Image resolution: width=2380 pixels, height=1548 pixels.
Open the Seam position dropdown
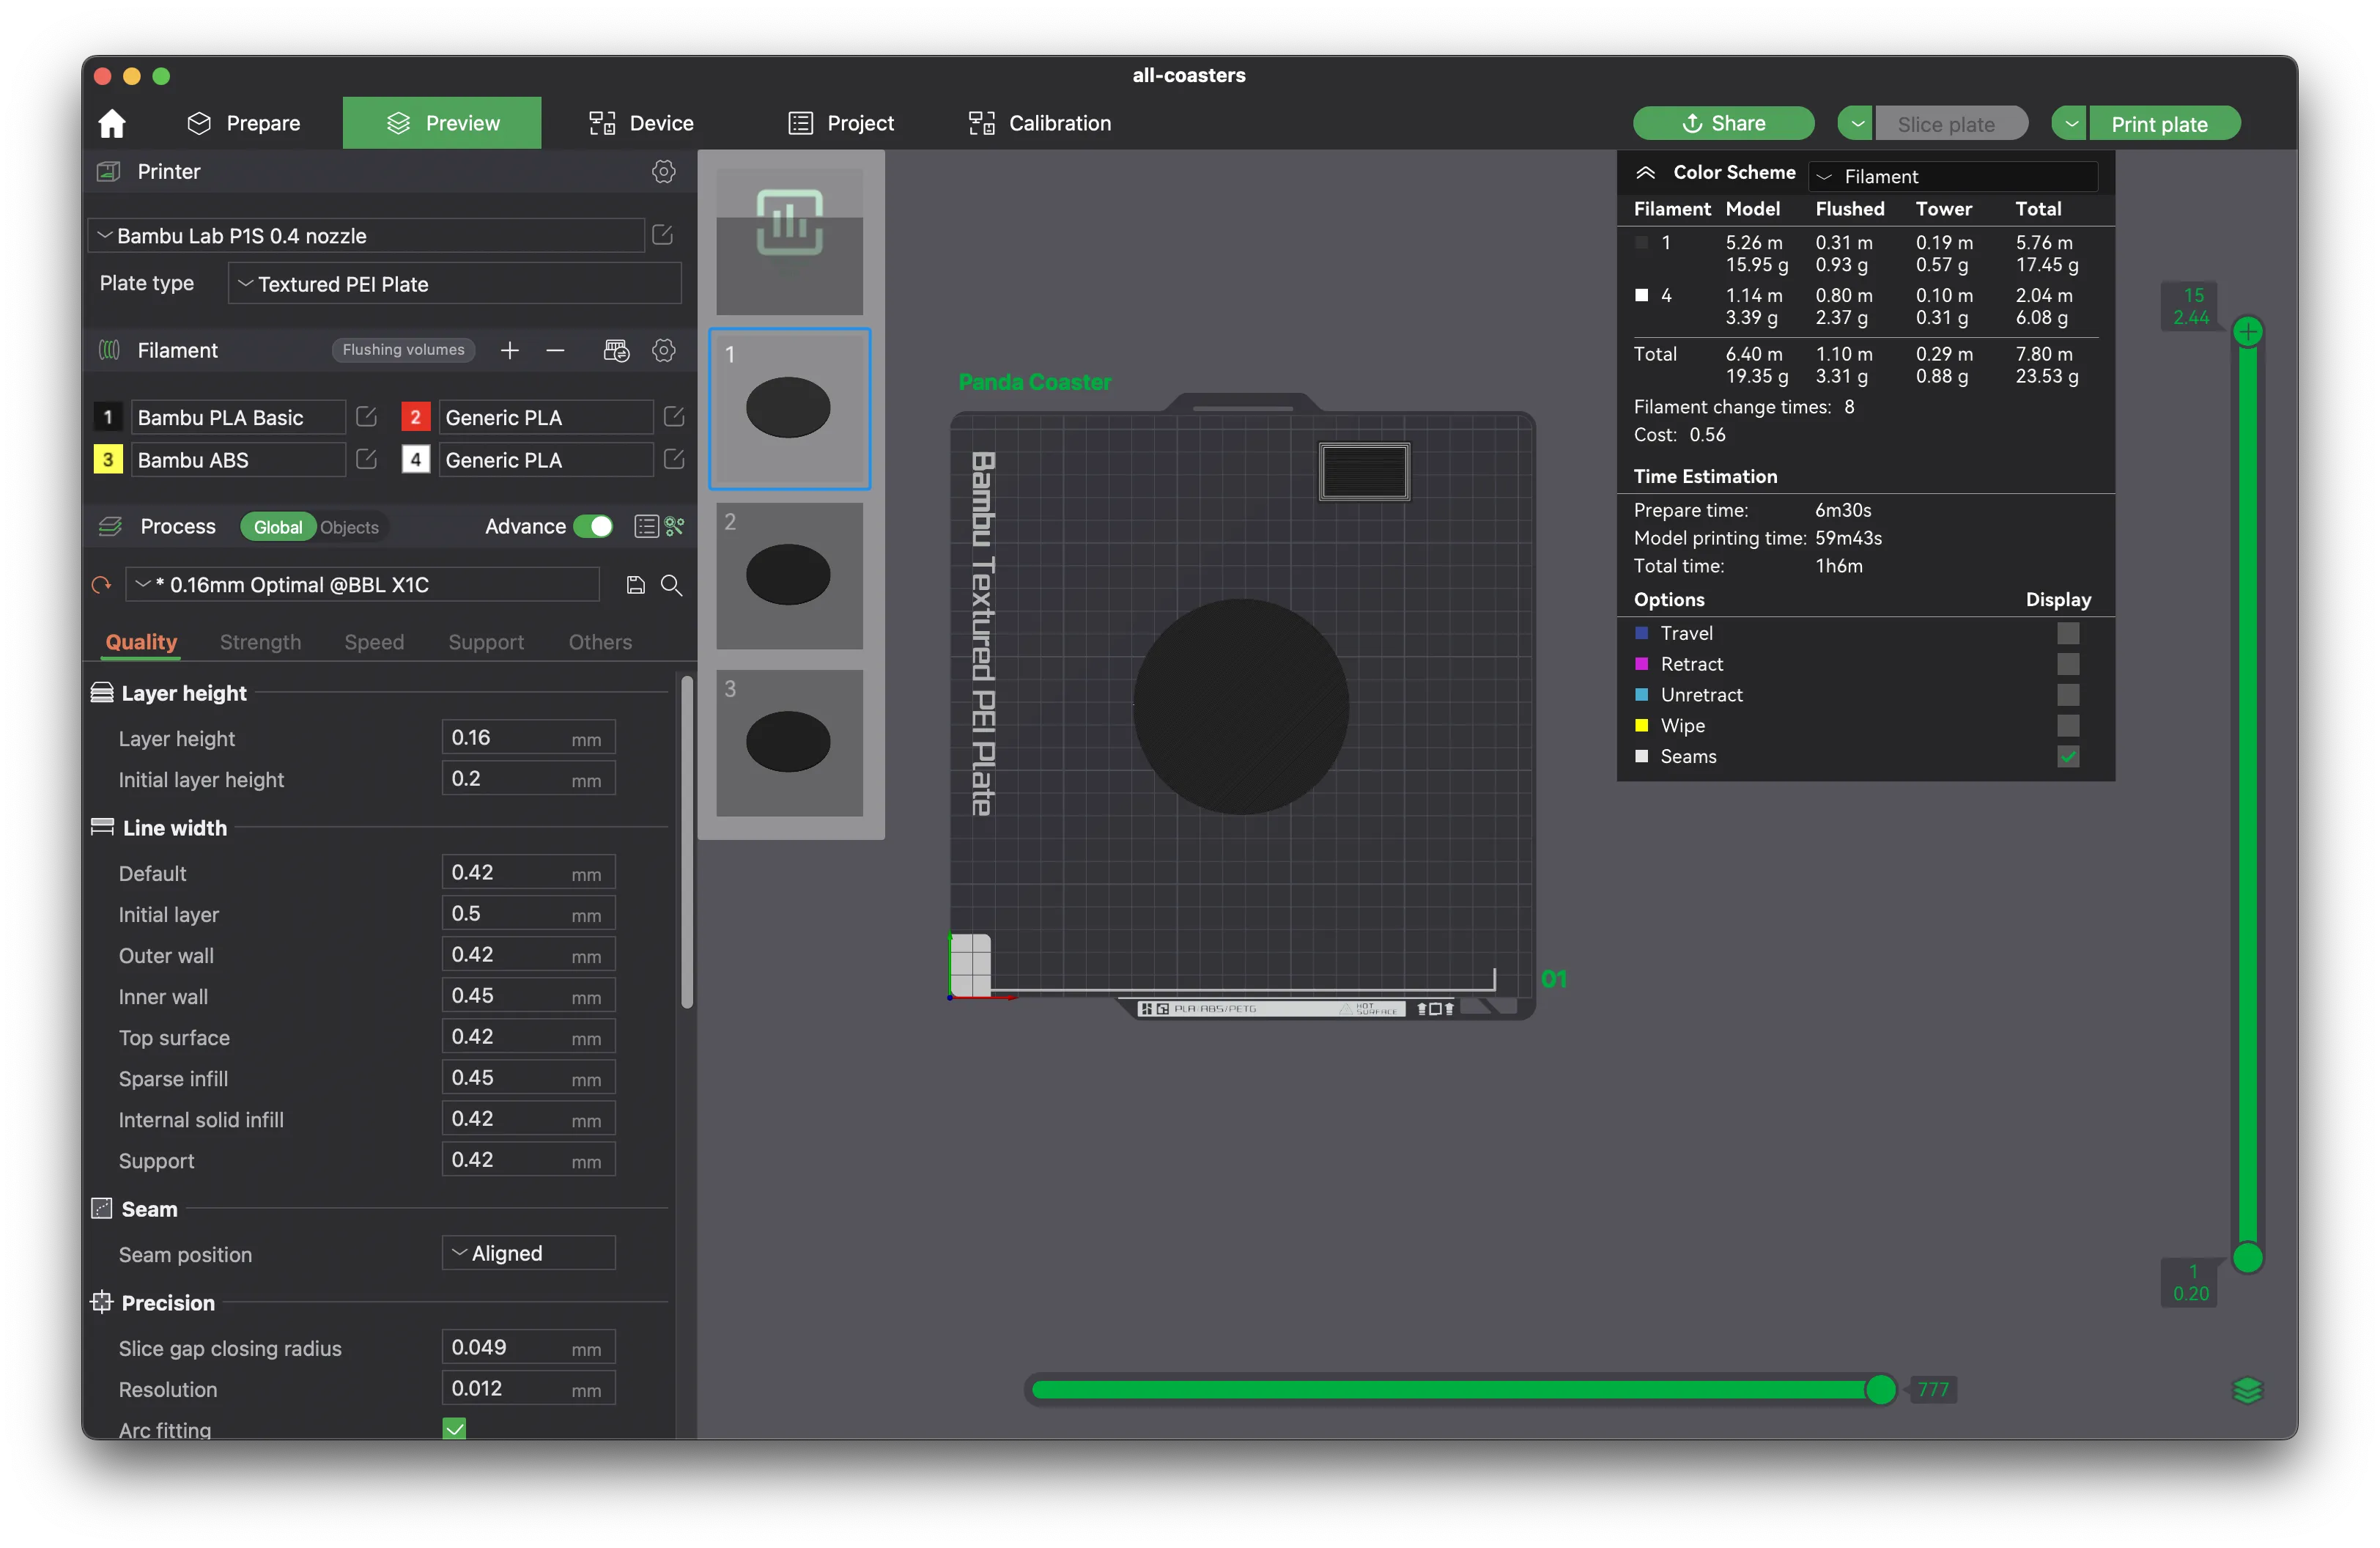point(528,1253)
